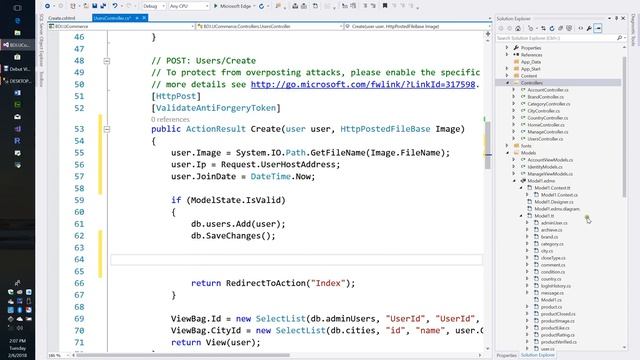Select AccountController.cs in Solution Explorer
This screenshot has width=640, height=360.
click(547, 89)
